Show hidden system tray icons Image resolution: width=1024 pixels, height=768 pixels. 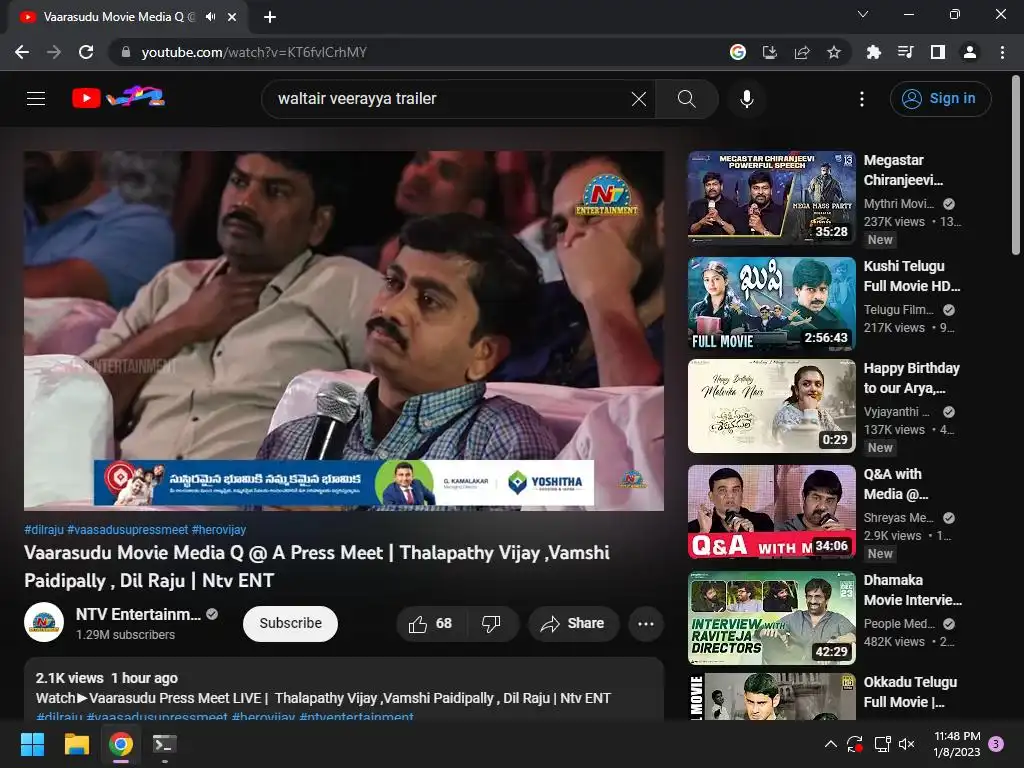[x=831, y=744]
